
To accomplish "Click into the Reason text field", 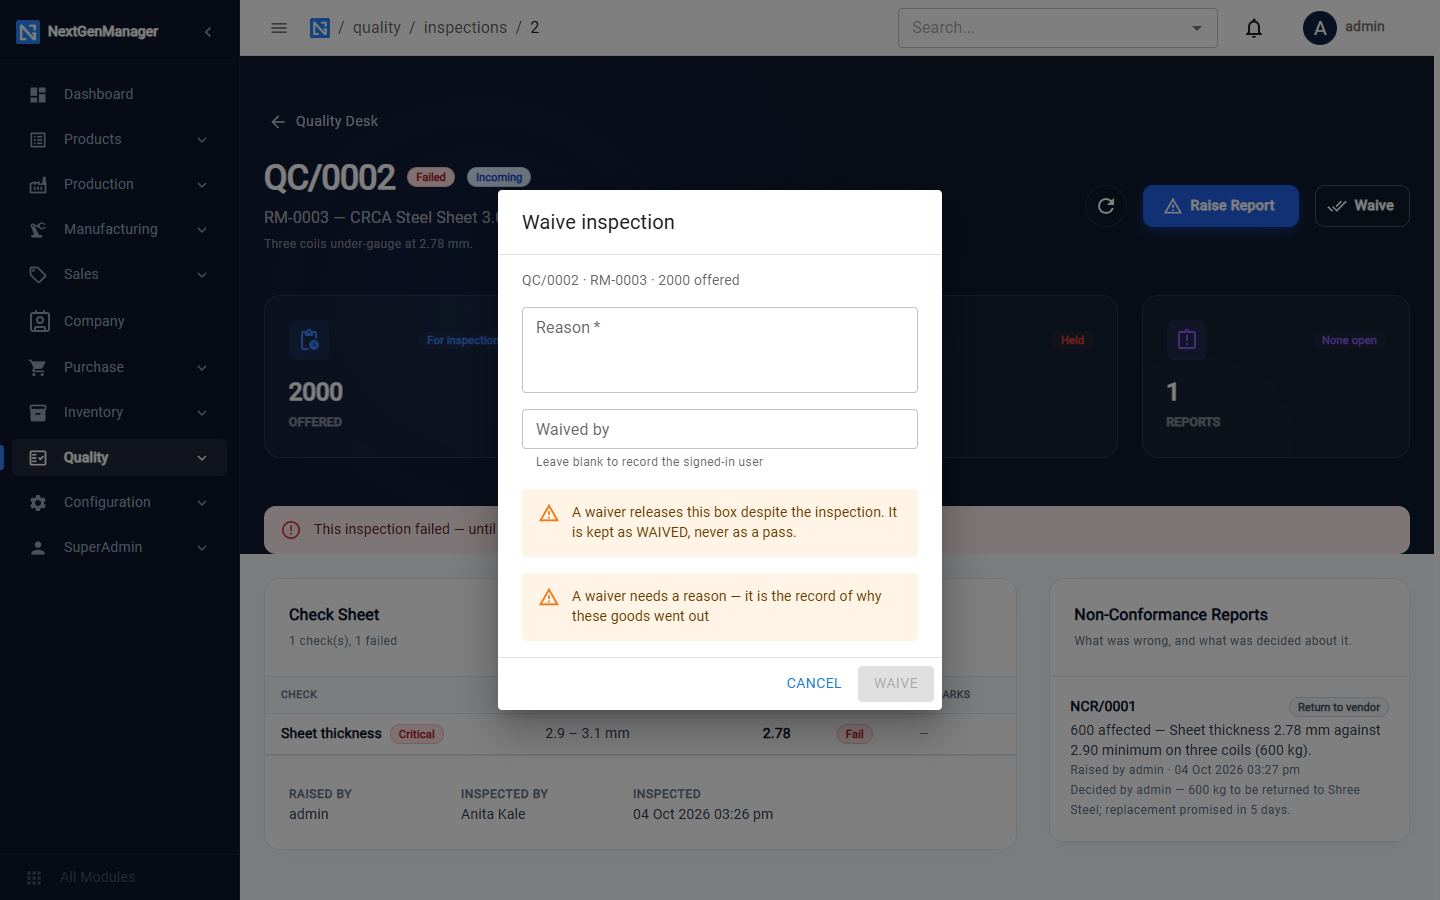I will click(x=720, y=350).
